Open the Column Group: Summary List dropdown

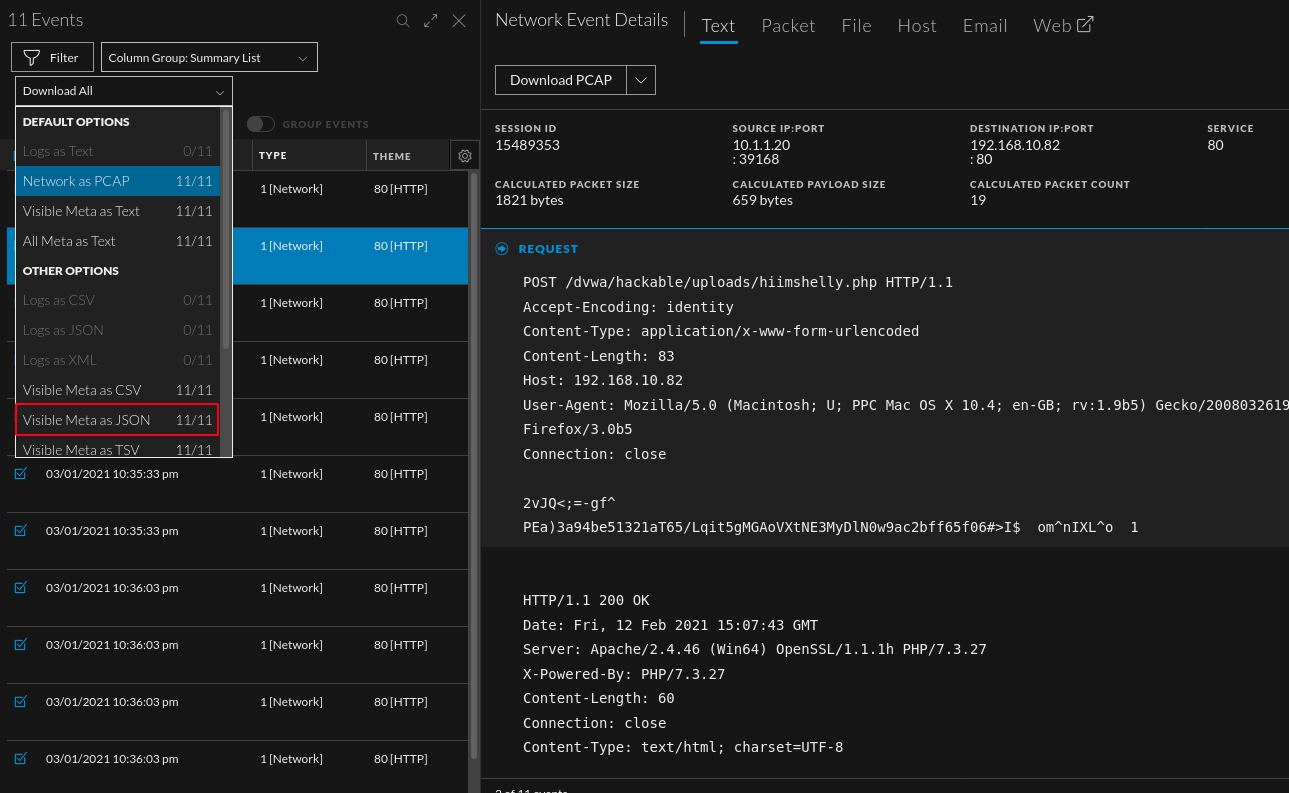(209, 58)
